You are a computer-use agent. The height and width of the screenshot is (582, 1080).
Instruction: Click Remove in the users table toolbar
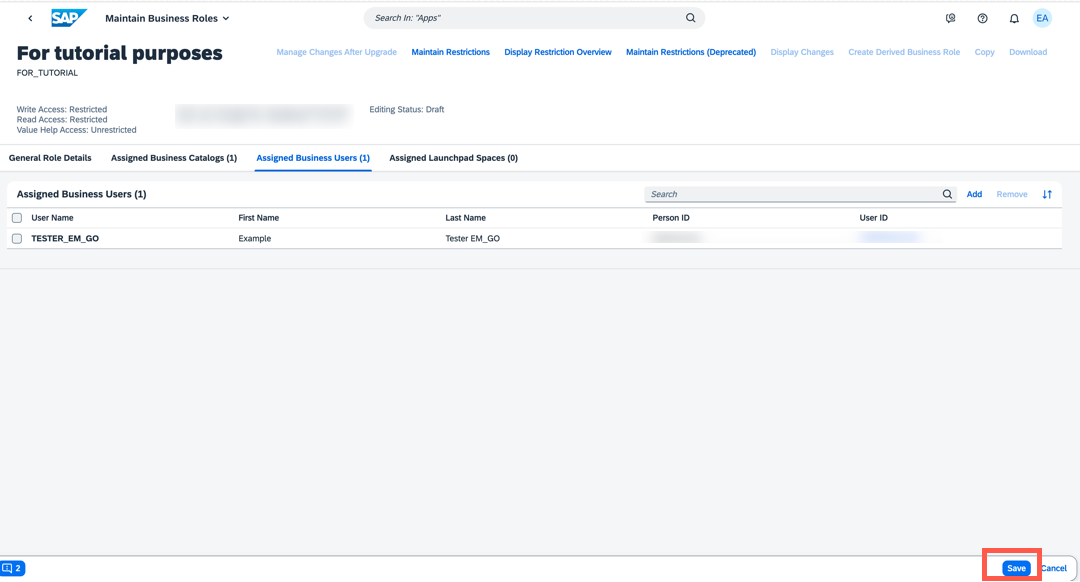coord(1012,194)
